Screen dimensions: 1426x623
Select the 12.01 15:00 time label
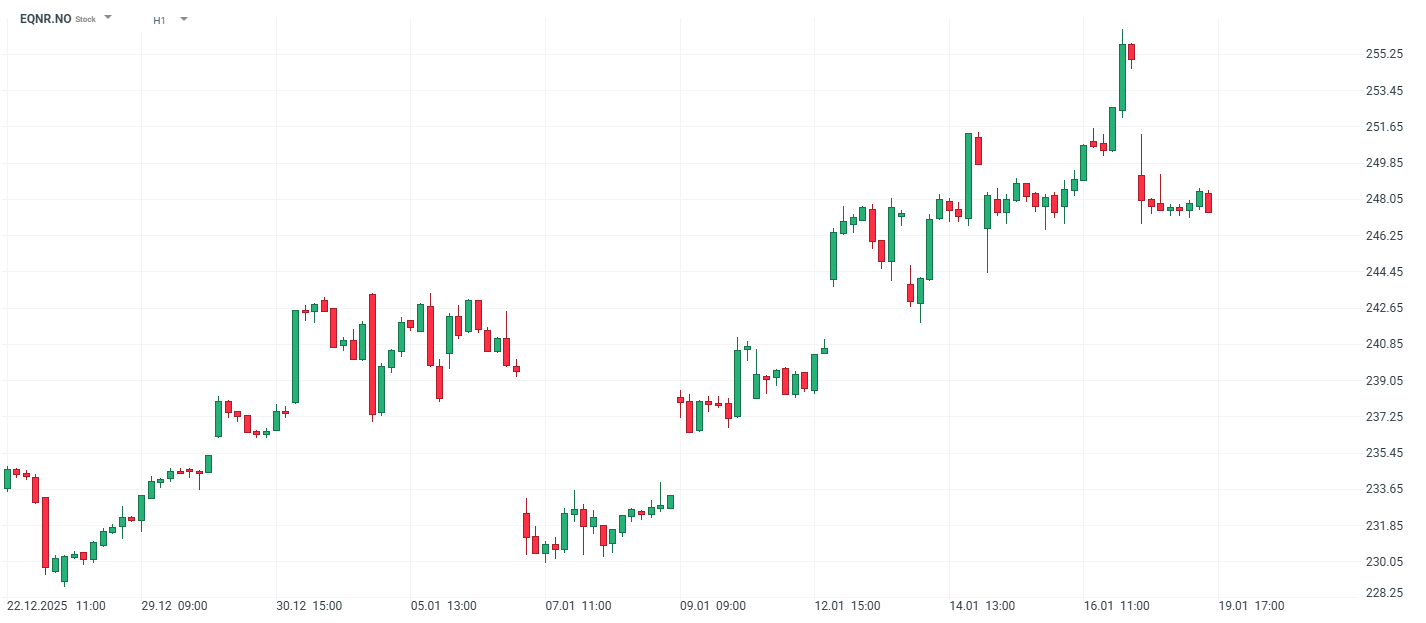(x=847, y=606)
